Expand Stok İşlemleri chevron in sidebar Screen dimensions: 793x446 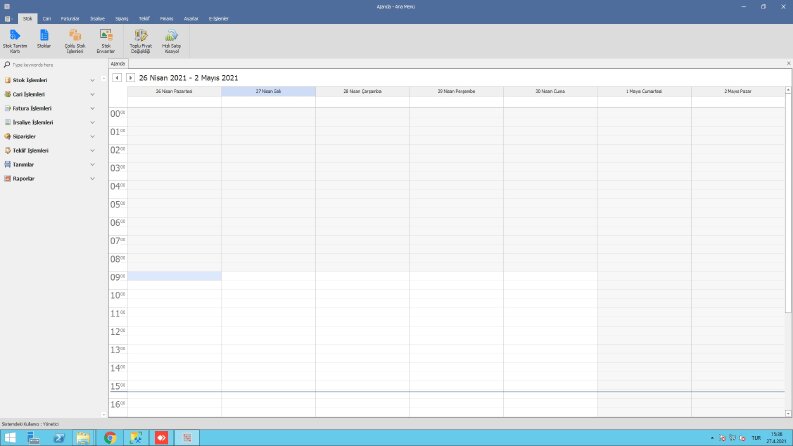(93, 80)
